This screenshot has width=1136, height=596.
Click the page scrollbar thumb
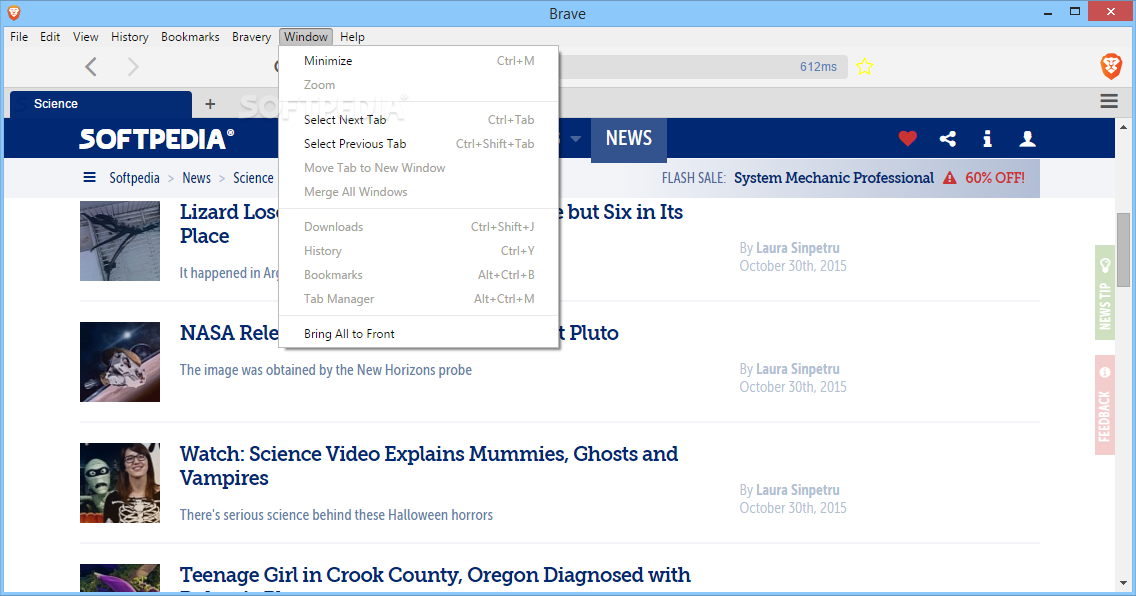click(1123, 250)
